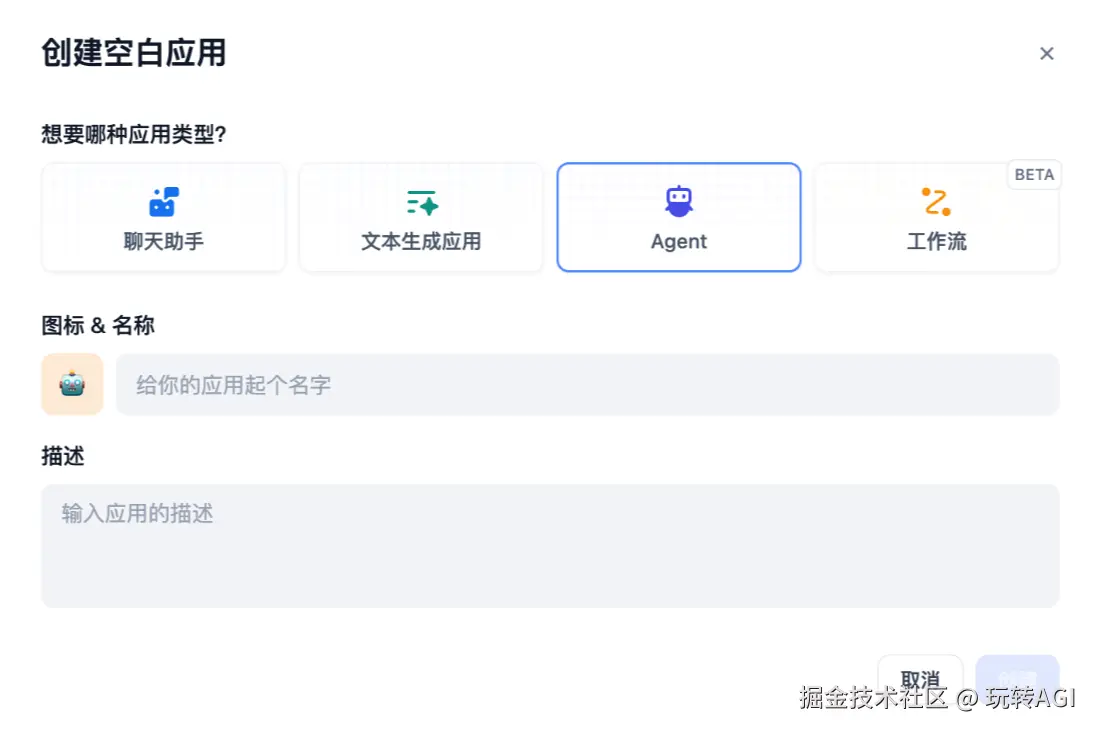Viewport: 1098px width, 733px height.
Task: Close the 创建空白应用 dialog with X
Action: pyautogui.click(x=1046, y=54)
